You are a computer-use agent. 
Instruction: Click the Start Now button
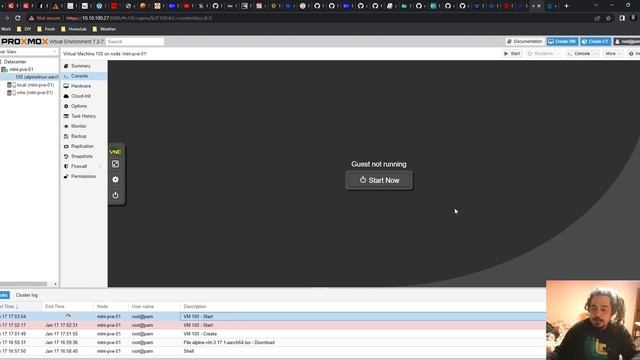379,180
